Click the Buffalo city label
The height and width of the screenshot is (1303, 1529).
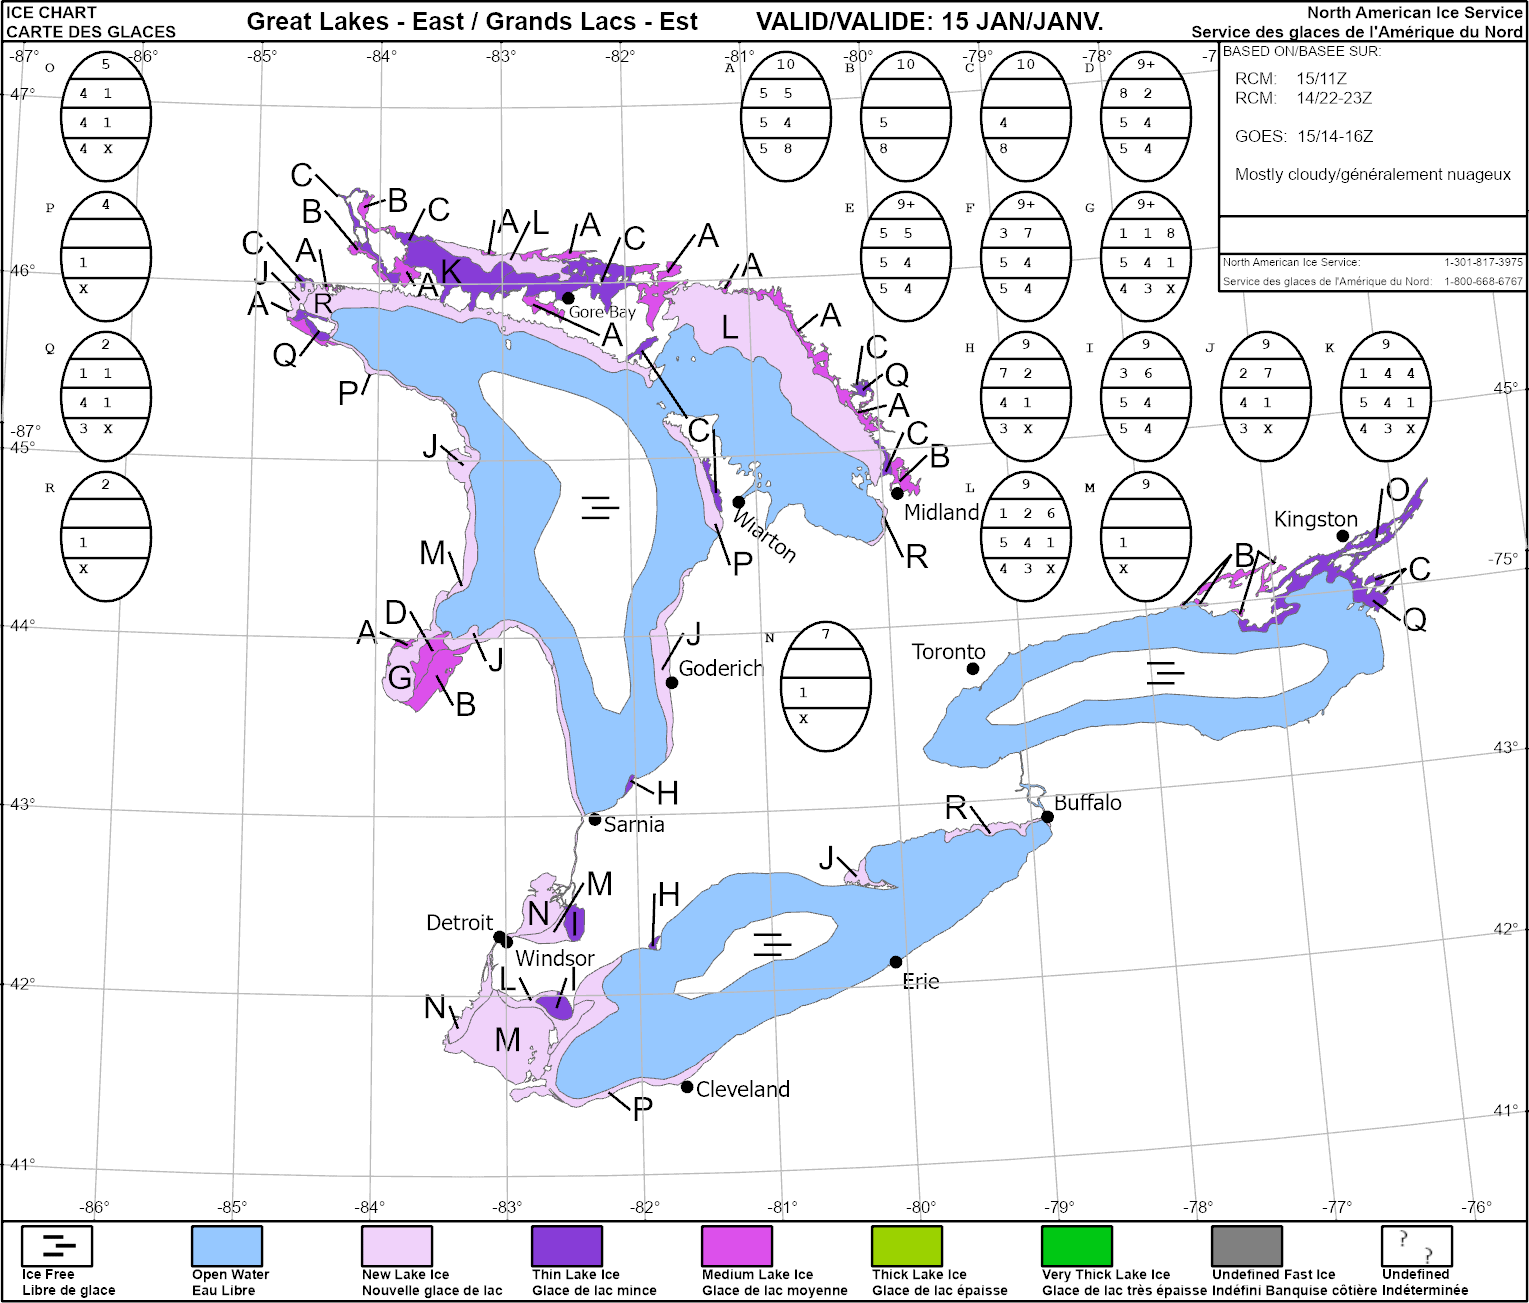[1088, 803]
